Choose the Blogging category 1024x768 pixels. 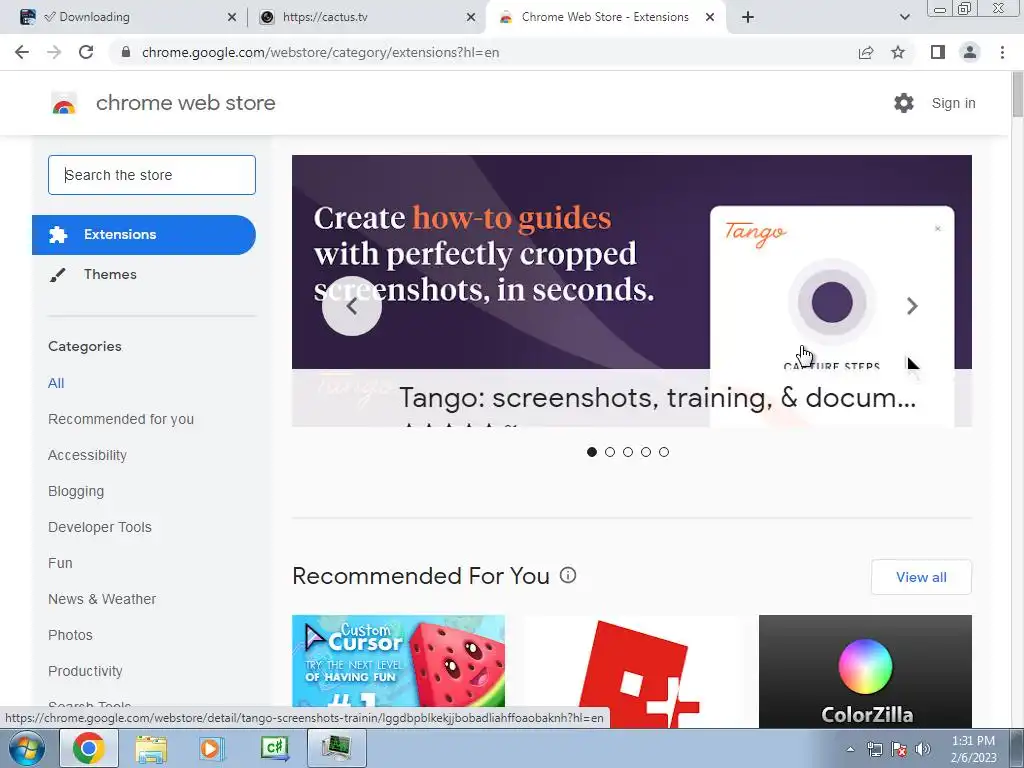click(76, 491)
